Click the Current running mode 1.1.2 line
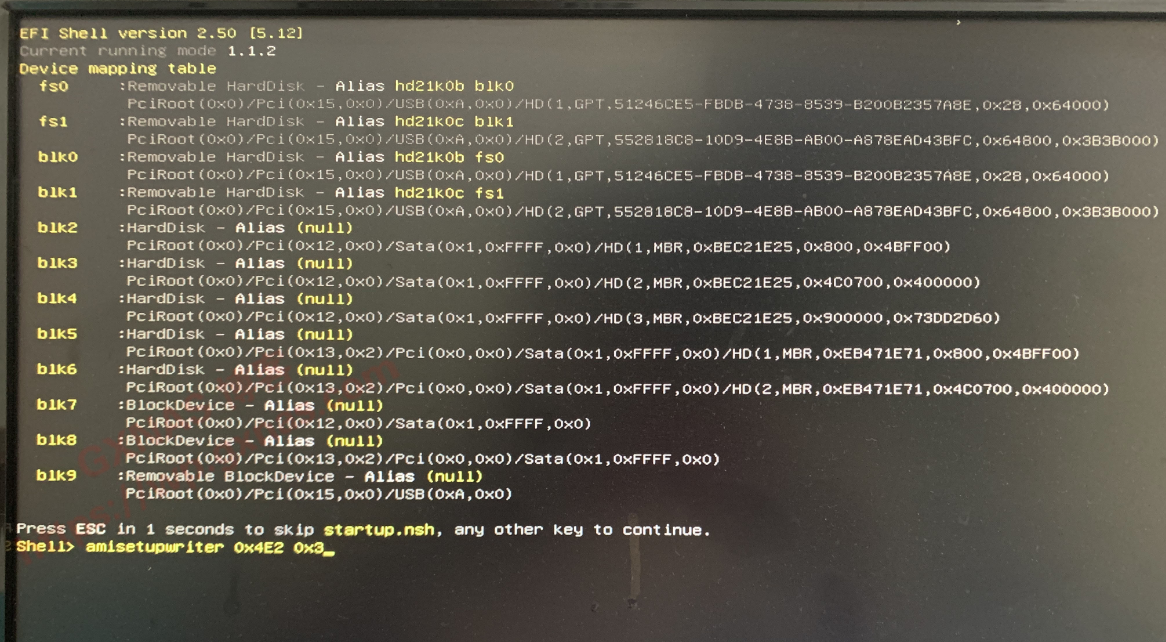The image size is (1166, 642). 147,50
